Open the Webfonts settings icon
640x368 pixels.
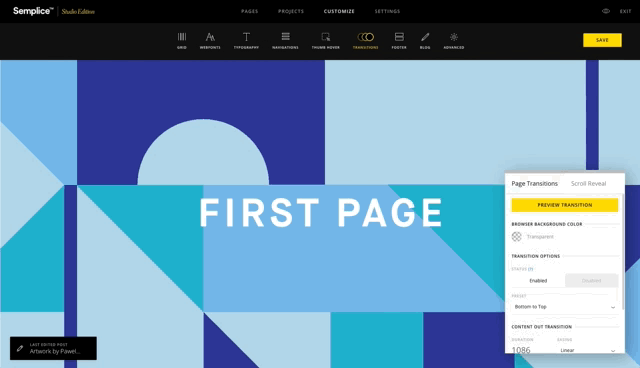pos(210,37)
